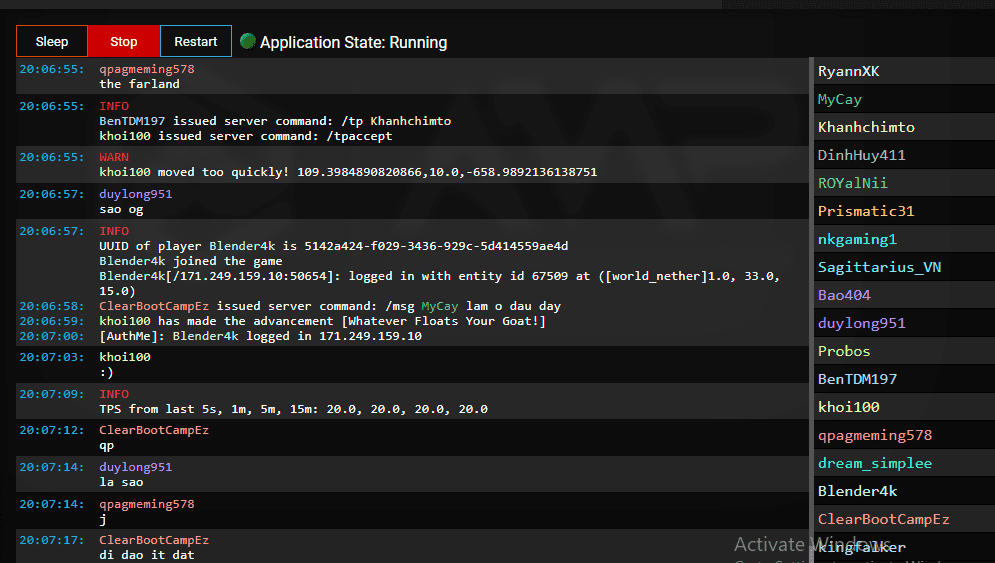The width and height of the screenshot is (995, 563).
Task: Click the WARN label in the console
Action: coord(114,157)
